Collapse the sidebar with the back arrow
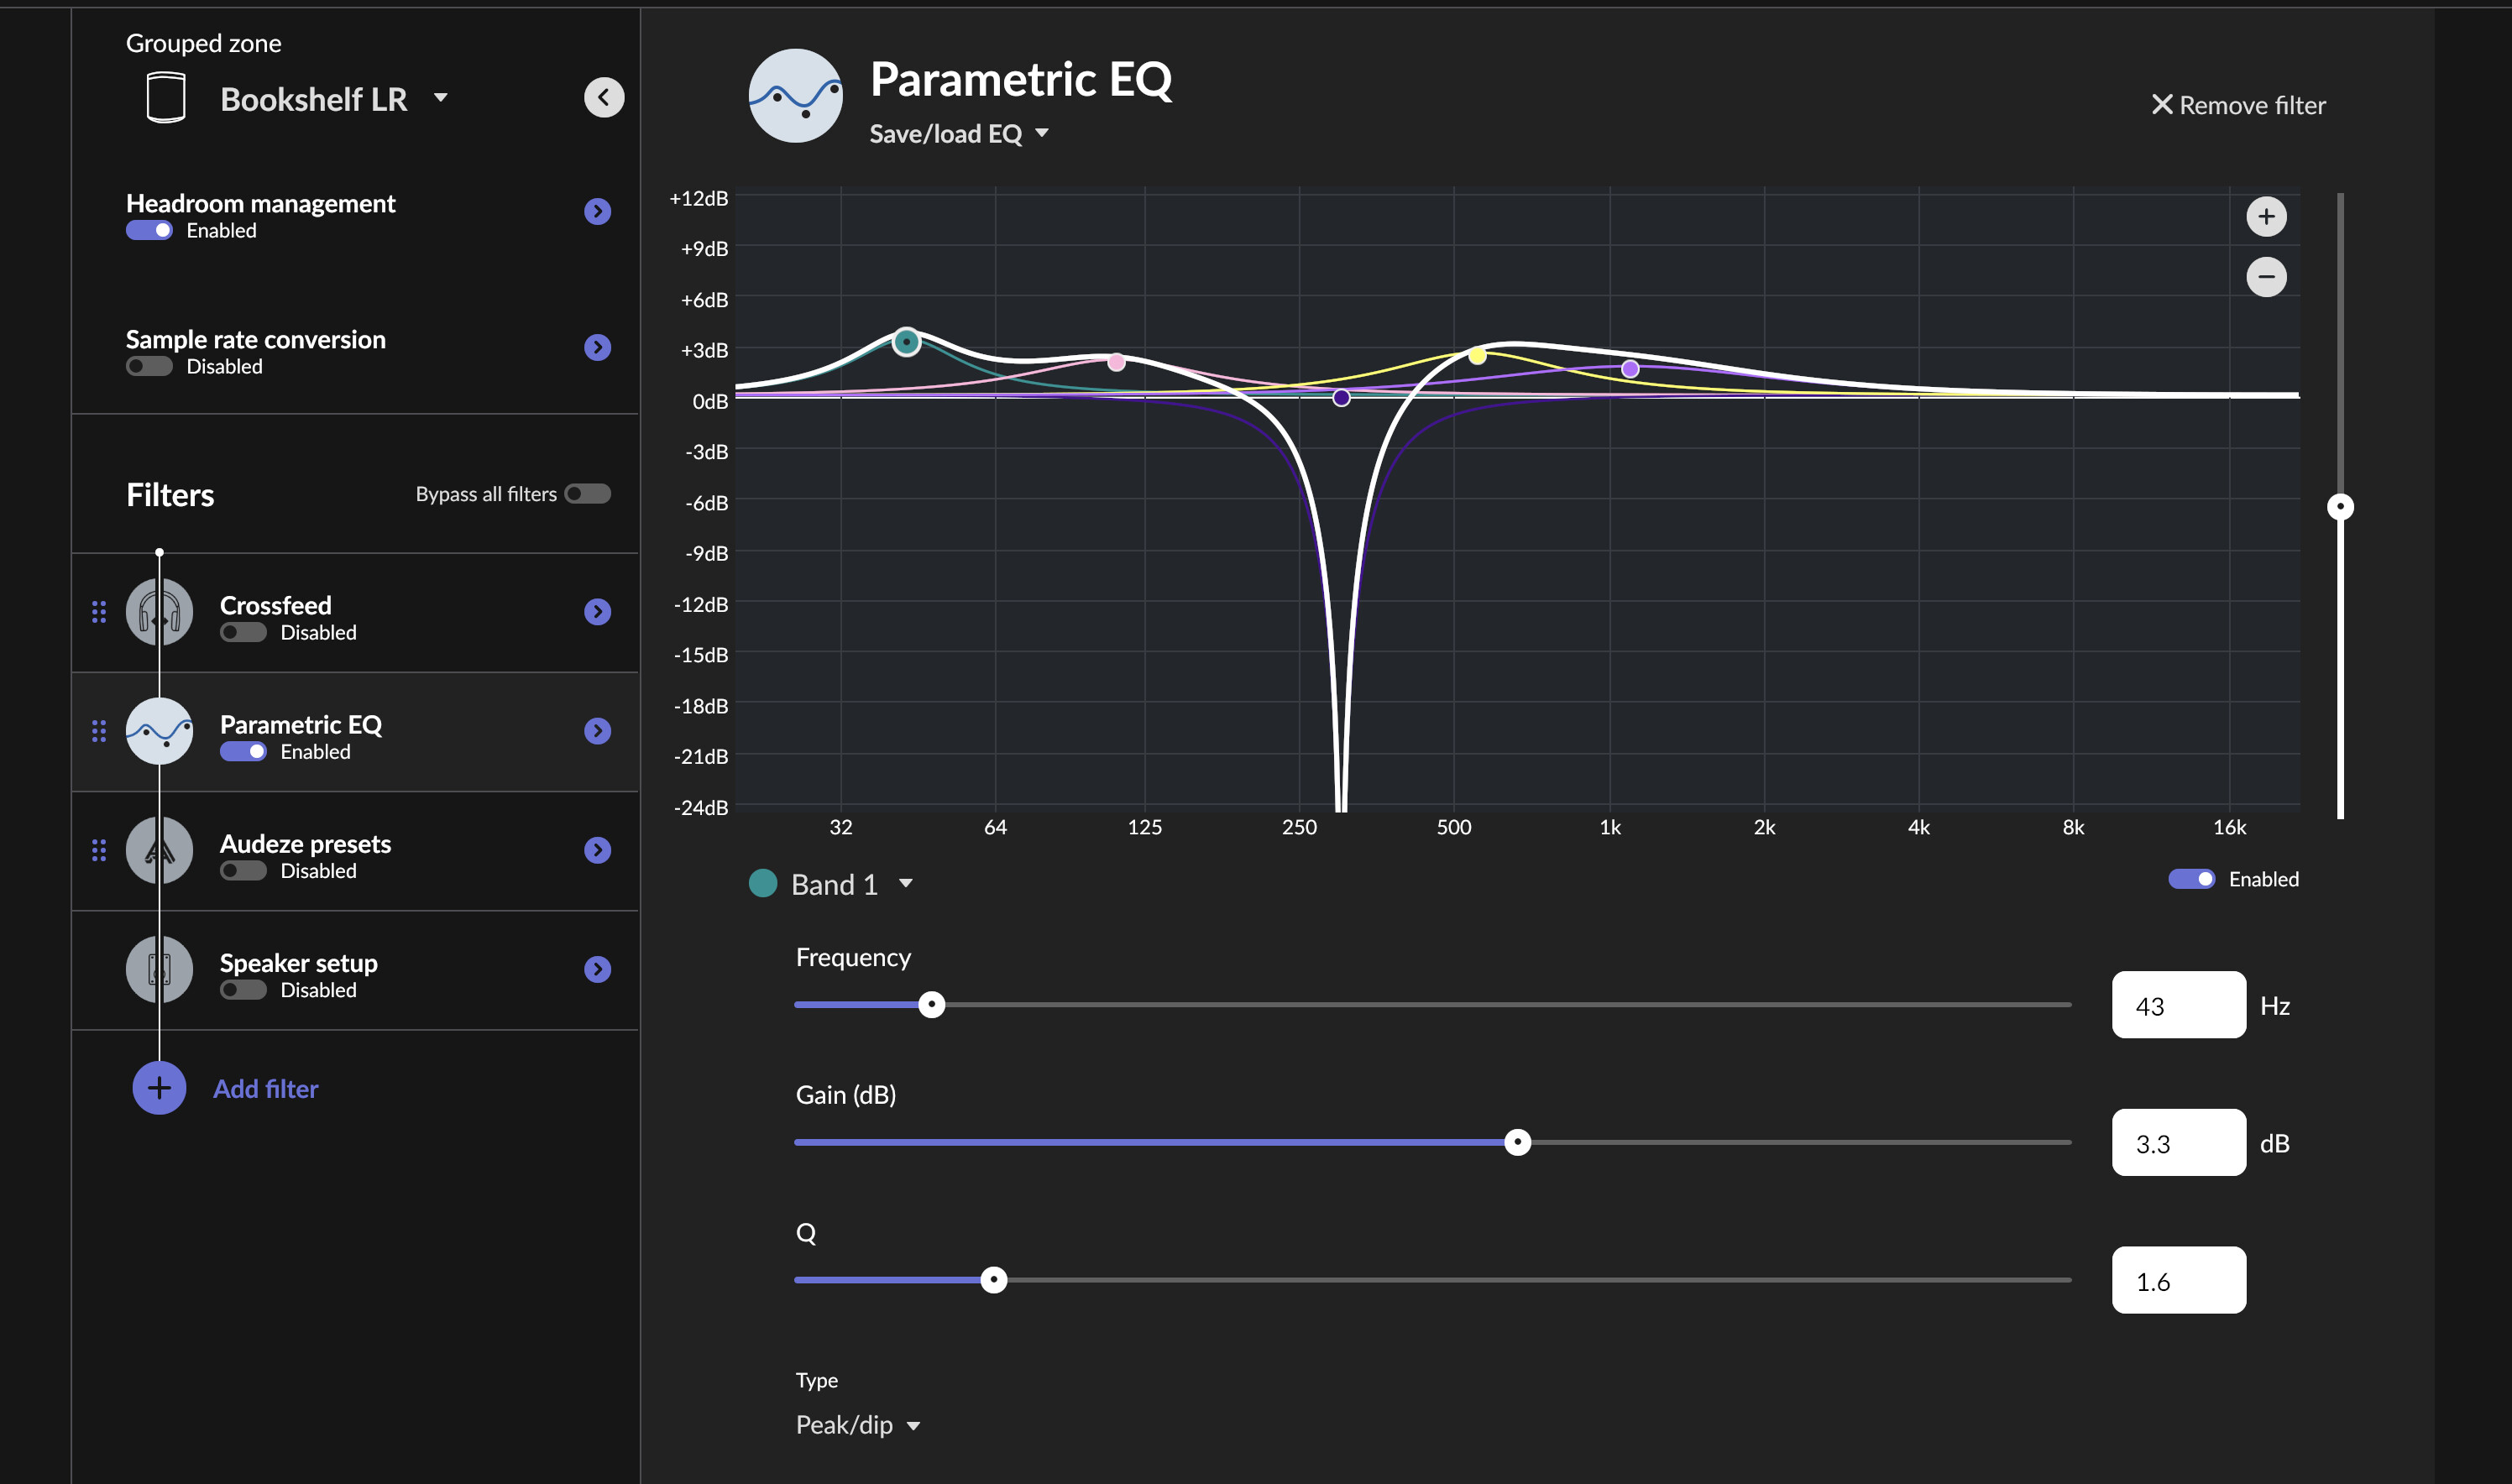 (x=603, y=98)
